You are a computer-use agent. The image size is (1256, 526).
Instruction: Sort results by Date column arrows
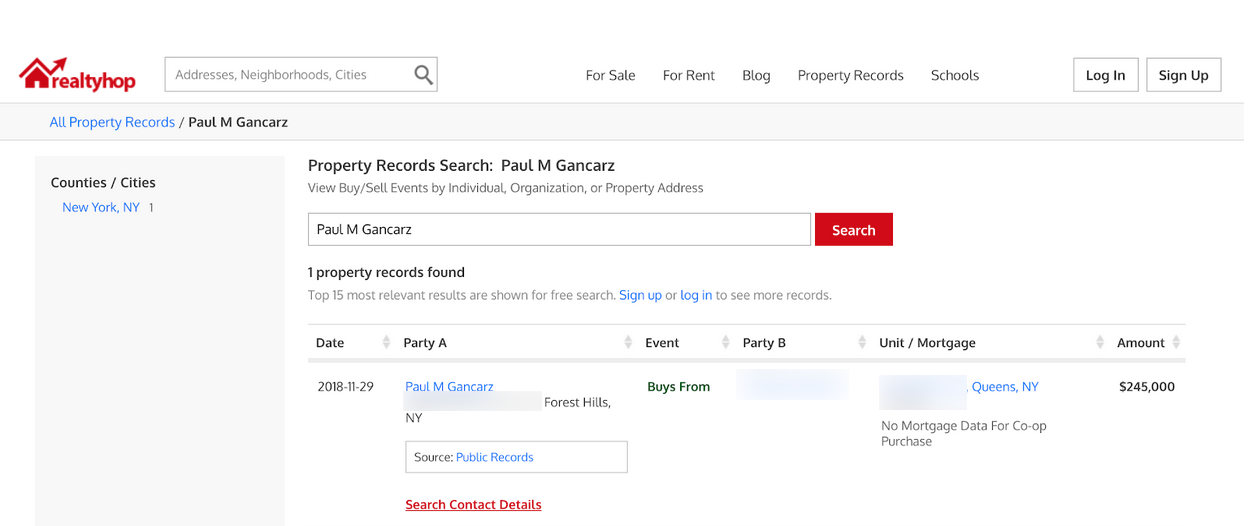coord(386,343)
